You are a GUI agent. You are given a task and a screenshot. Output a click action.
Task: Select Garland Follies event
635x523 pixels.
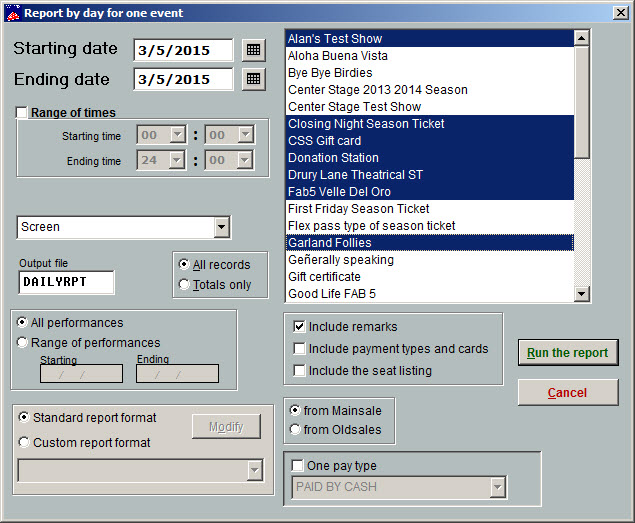tap(430, 243)
